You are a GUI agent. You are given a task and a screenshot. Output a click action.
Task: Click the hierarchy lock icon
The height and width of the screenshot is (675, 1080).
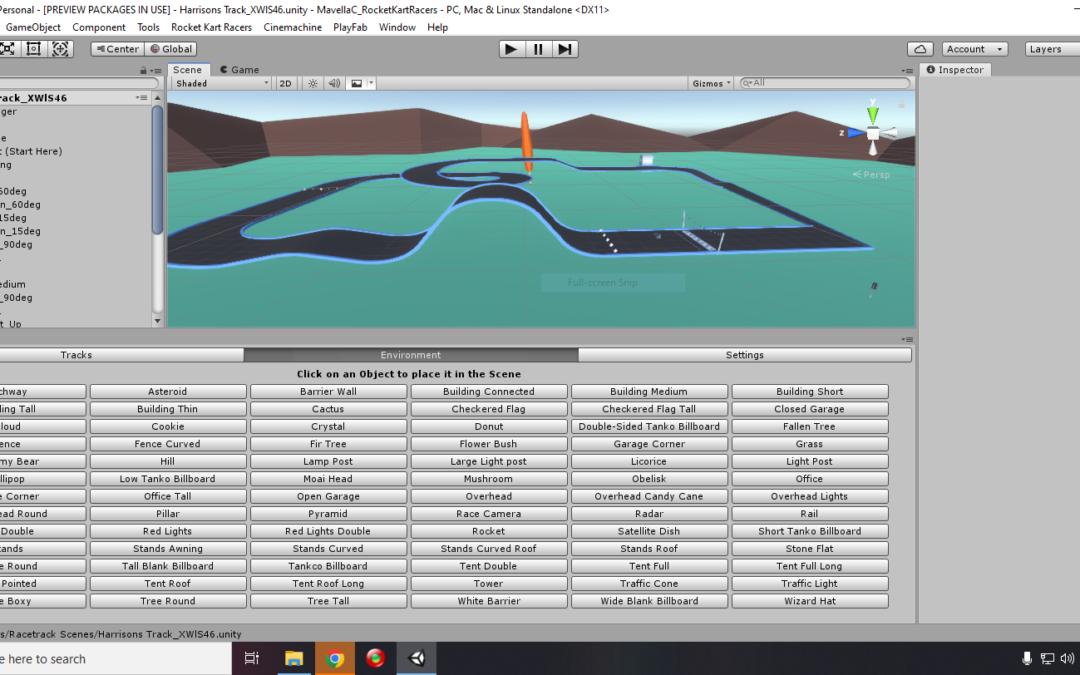143,70
